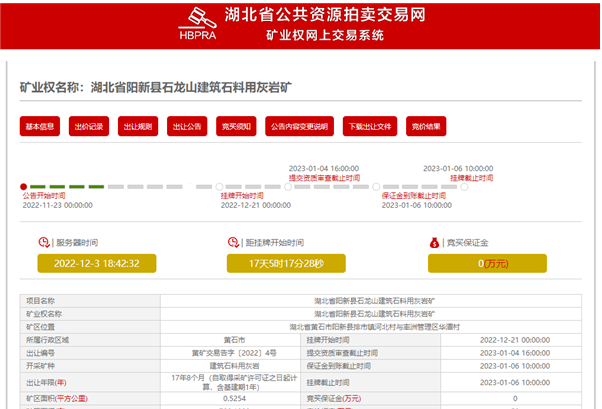Screen dimensions: 602x409
Task: Click the red 公告开始时间 timeline marker
Action: click(24, 186)
